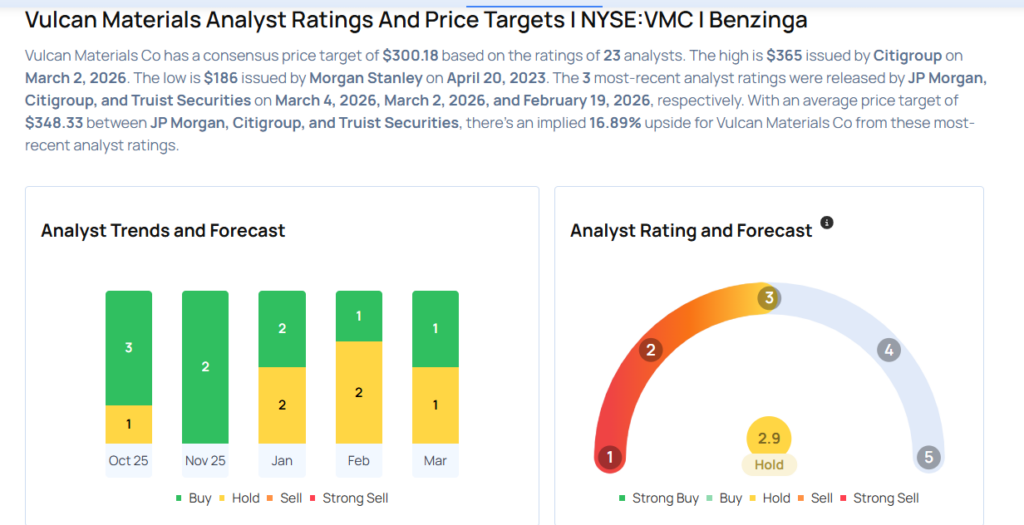Select the gauge marker numbered 5
This screenshot has height=525, width=1024.
(929, 458)
